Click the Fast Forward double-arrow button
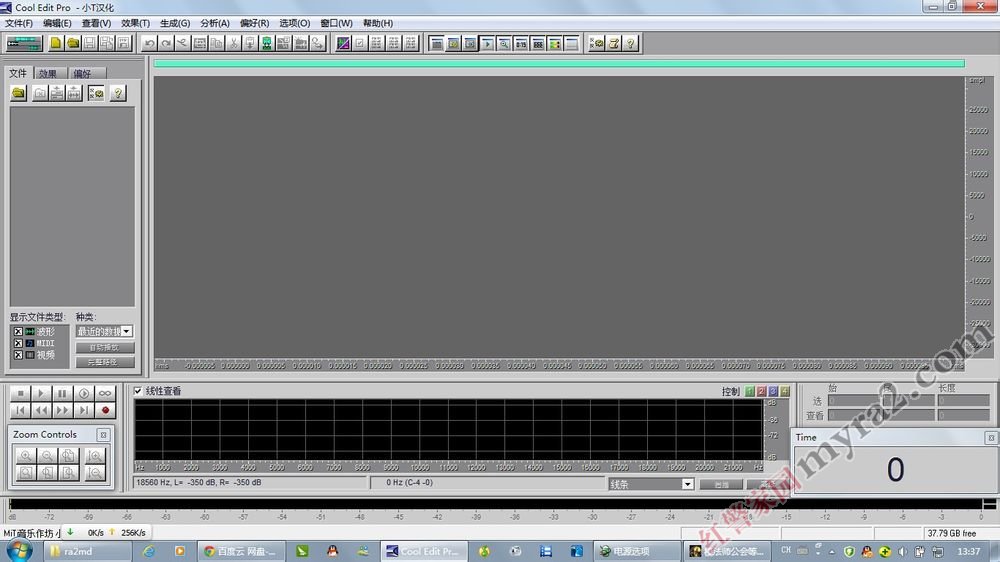The image size is (1000, 562). coord(62,410)
